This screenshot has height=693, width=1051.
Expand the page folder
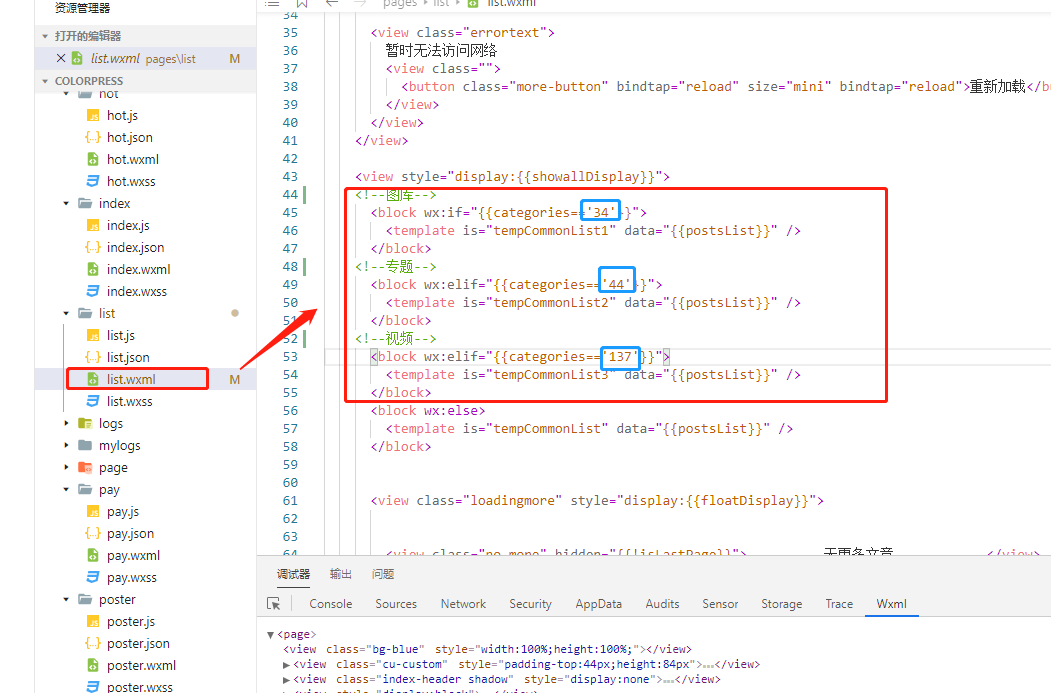tap(66, 468)
